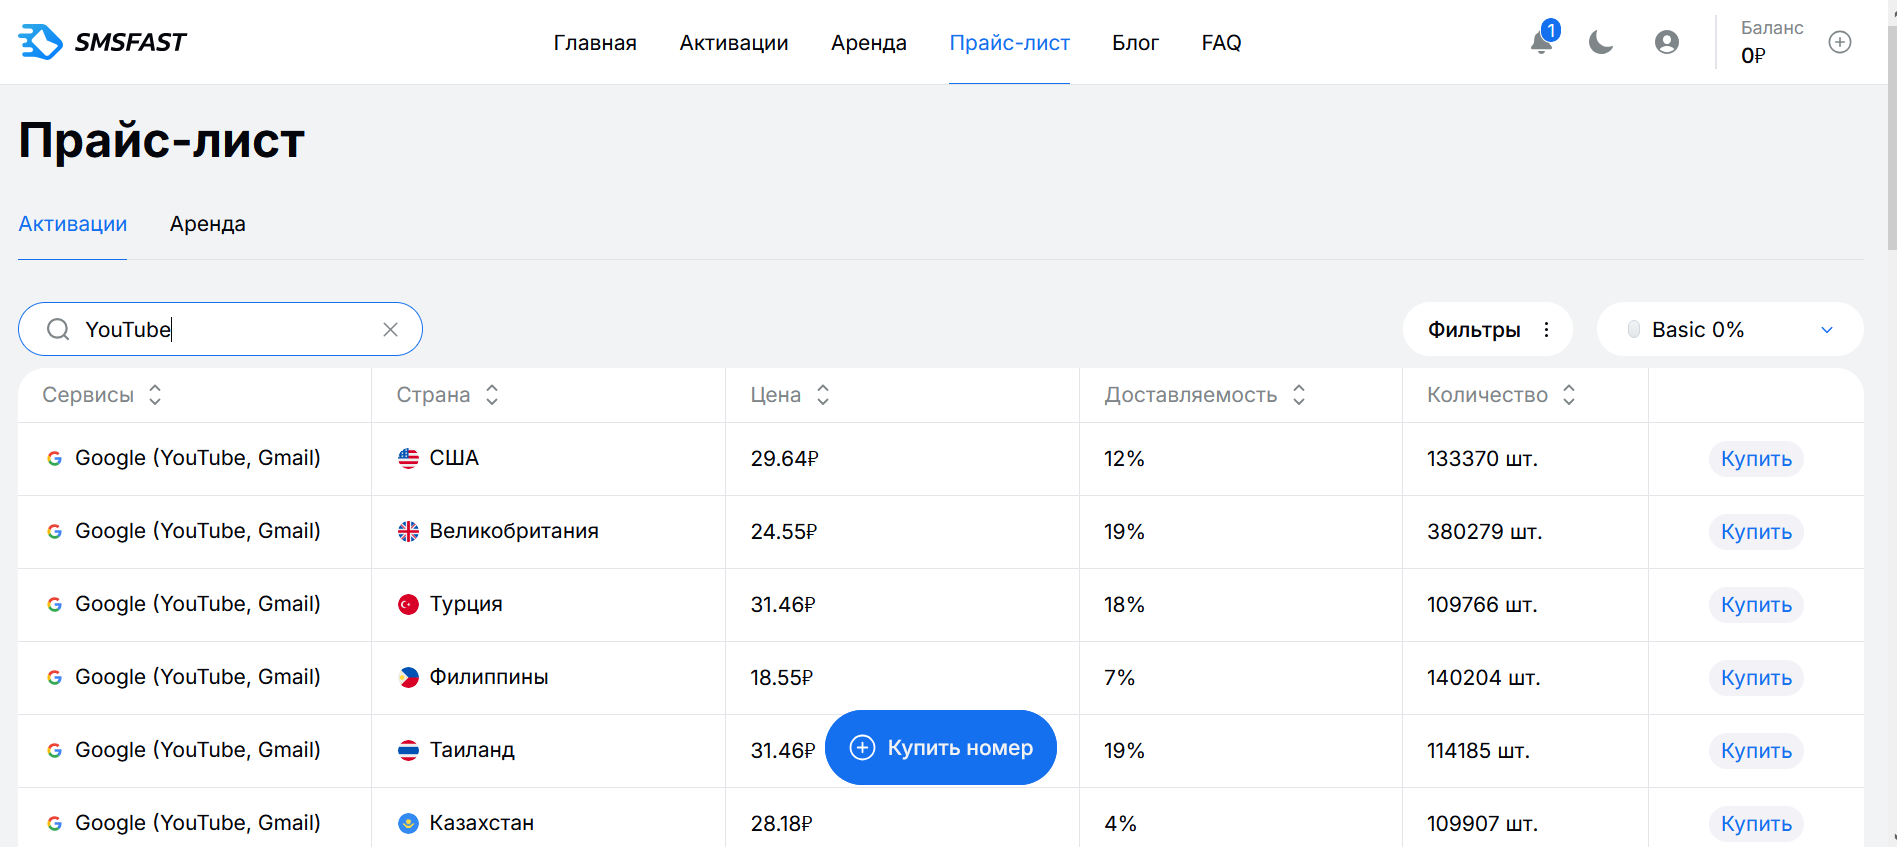The image size is (1897, 847).
Task: Open the FAQ page
Action: pos(1222,43)
